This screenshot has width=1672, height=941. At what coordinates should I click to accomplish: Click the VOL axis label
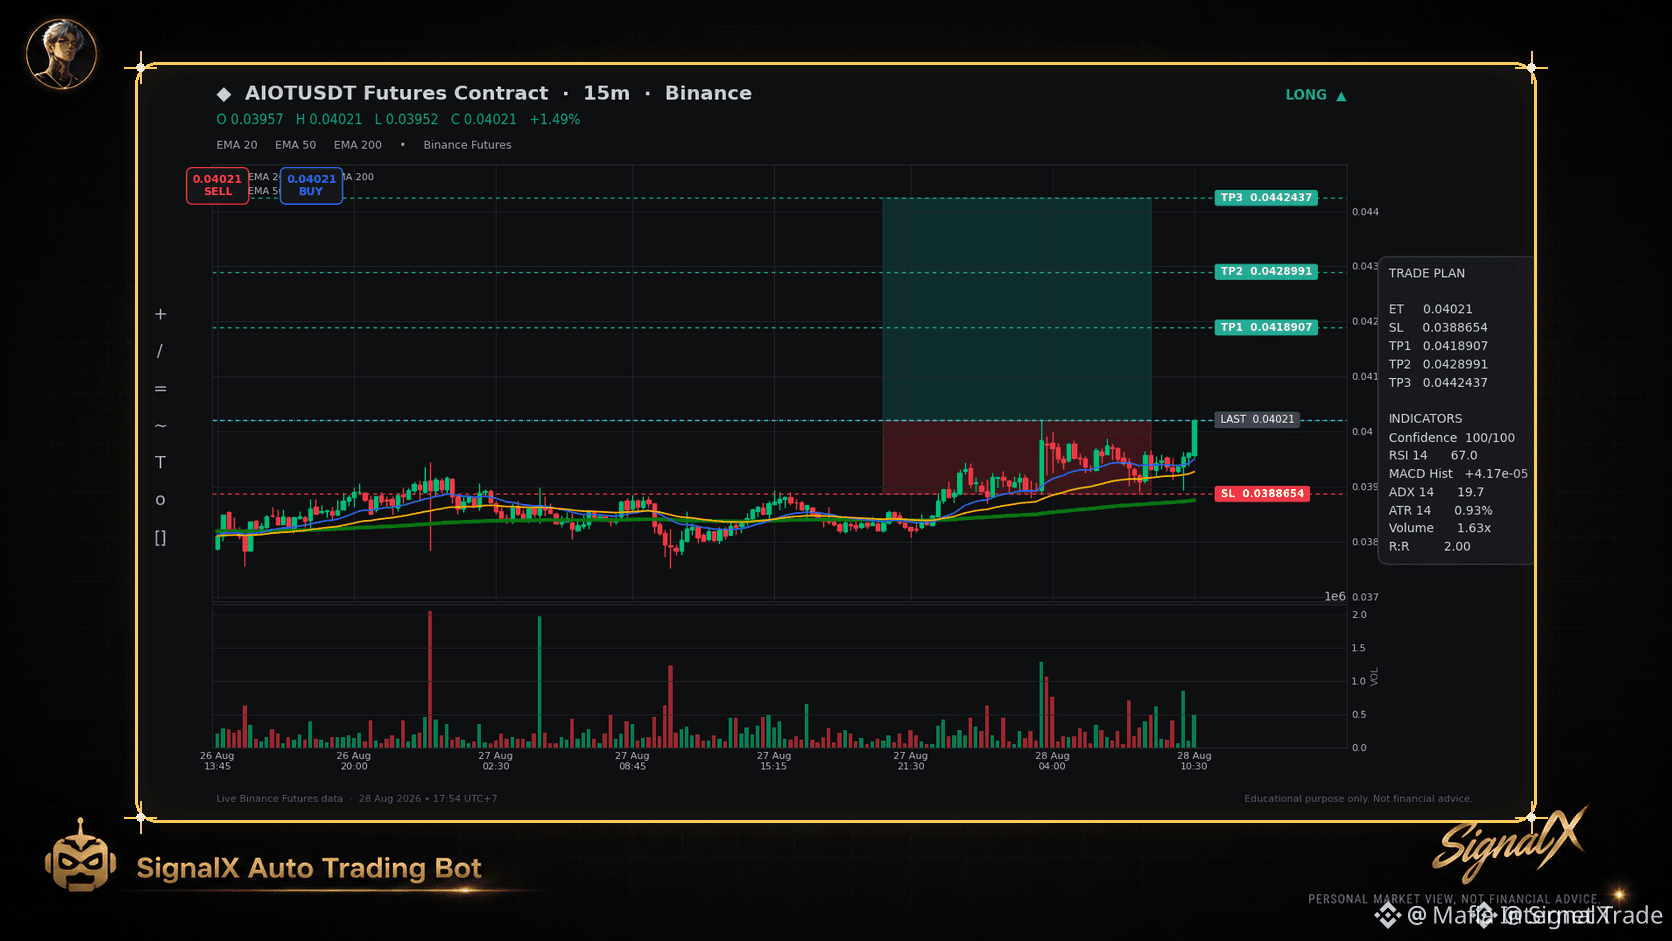(1374, 677)
